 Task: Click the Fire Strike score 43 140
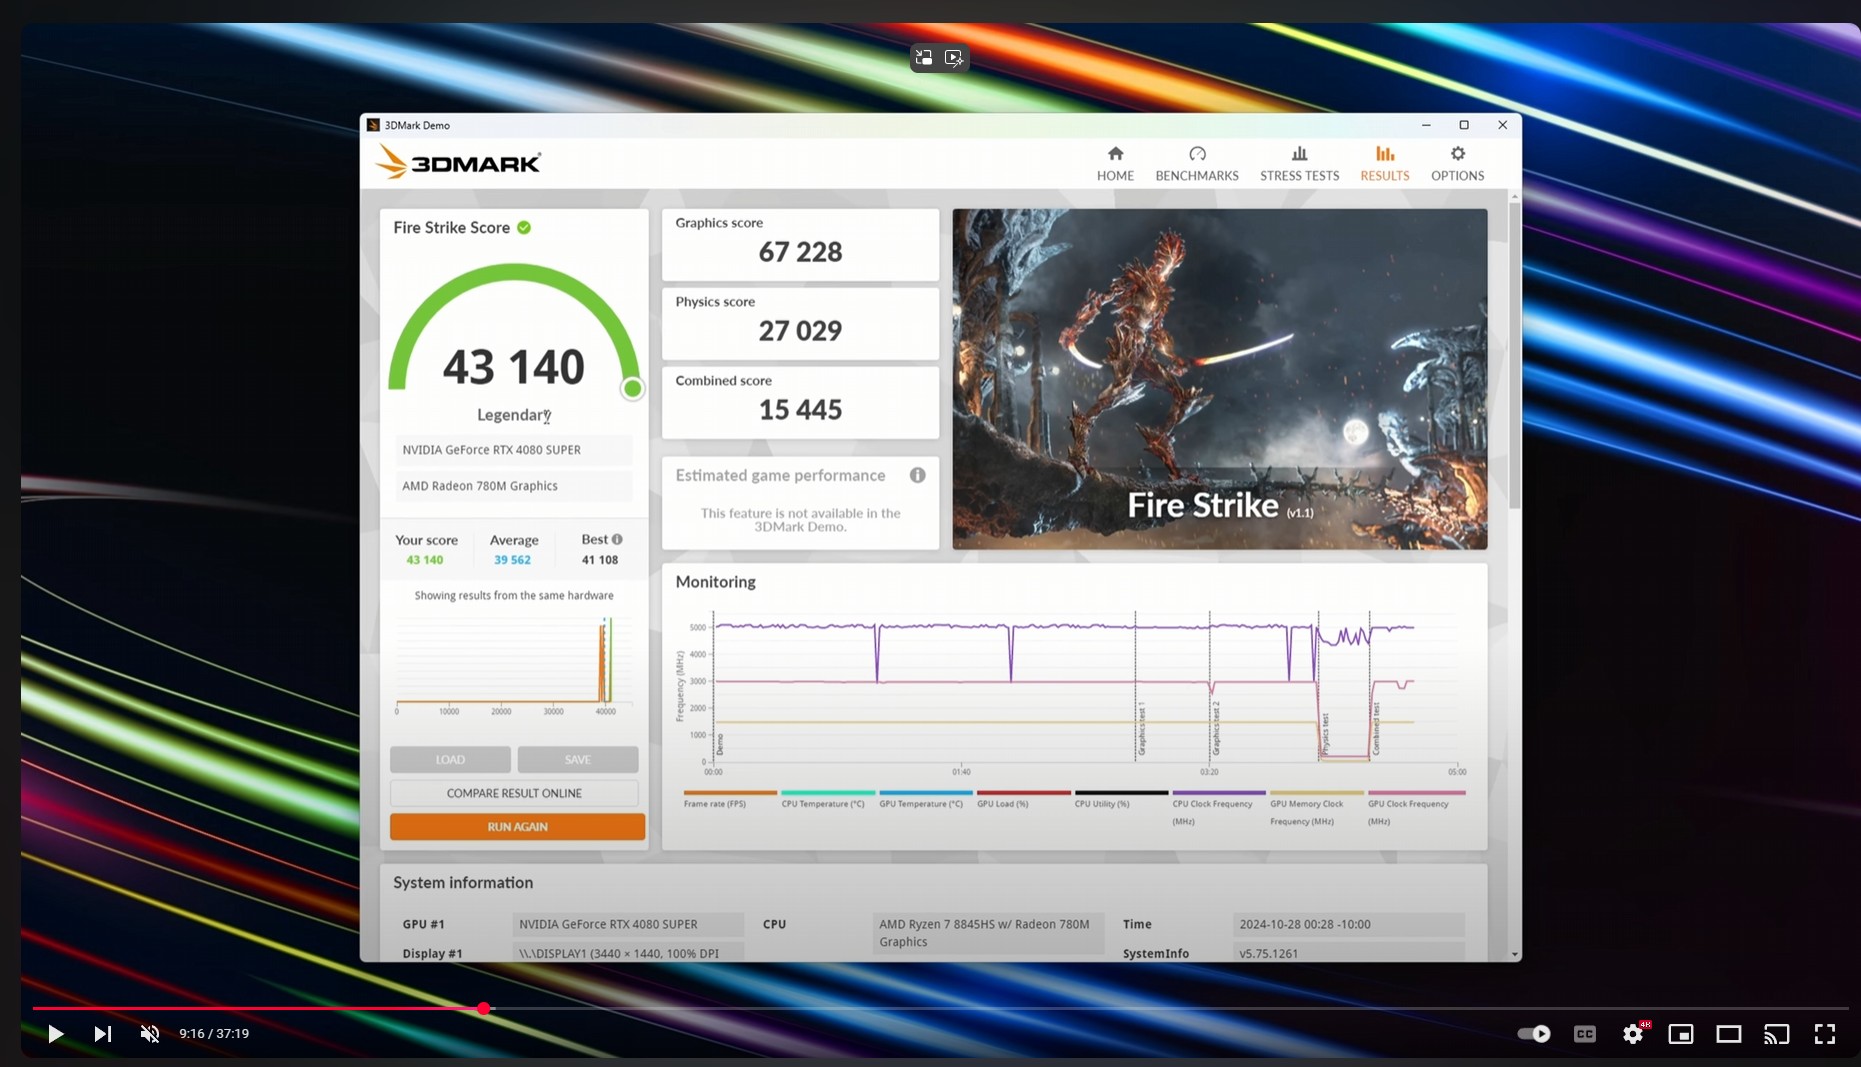513,367
